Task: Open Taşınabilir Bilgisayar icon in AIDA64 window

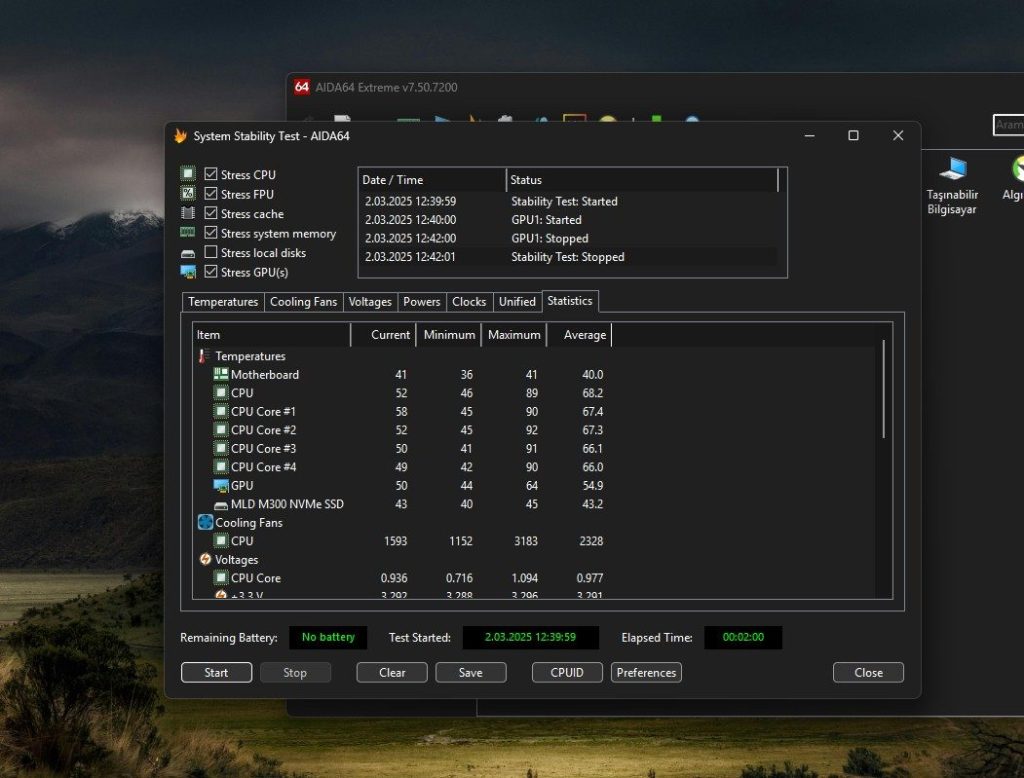Action: pyautogui.click(x=952, y=186)
